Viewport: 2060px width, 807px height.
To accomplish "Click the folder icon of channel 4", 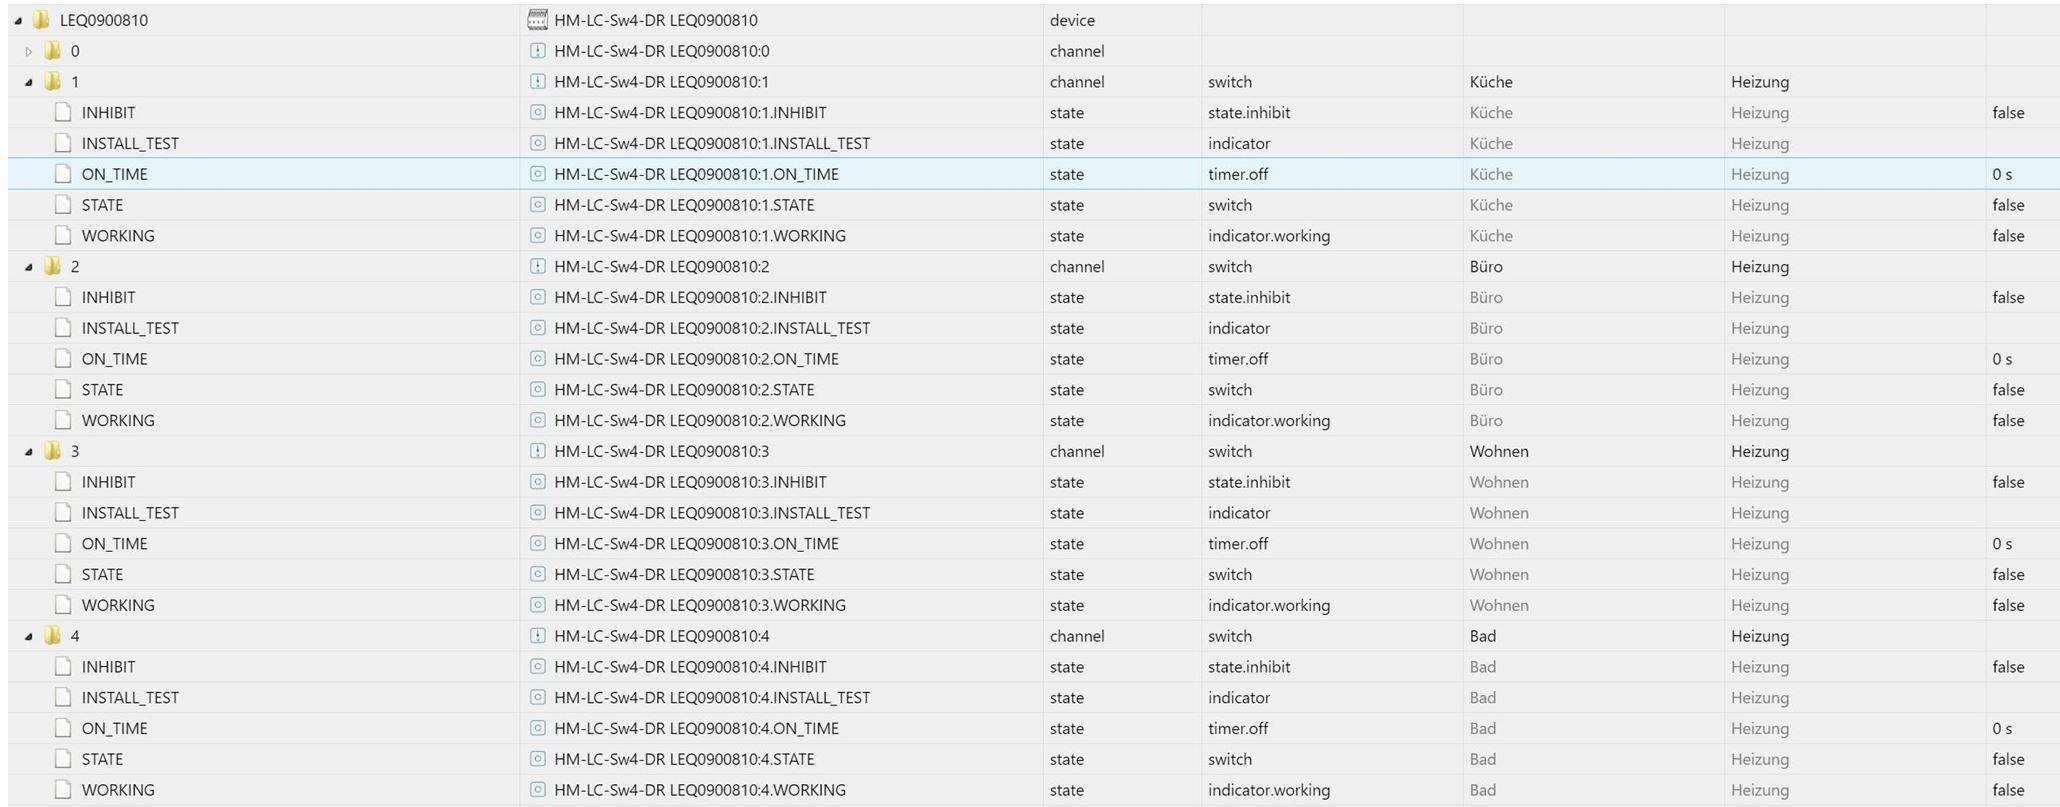I will [52, 636].
